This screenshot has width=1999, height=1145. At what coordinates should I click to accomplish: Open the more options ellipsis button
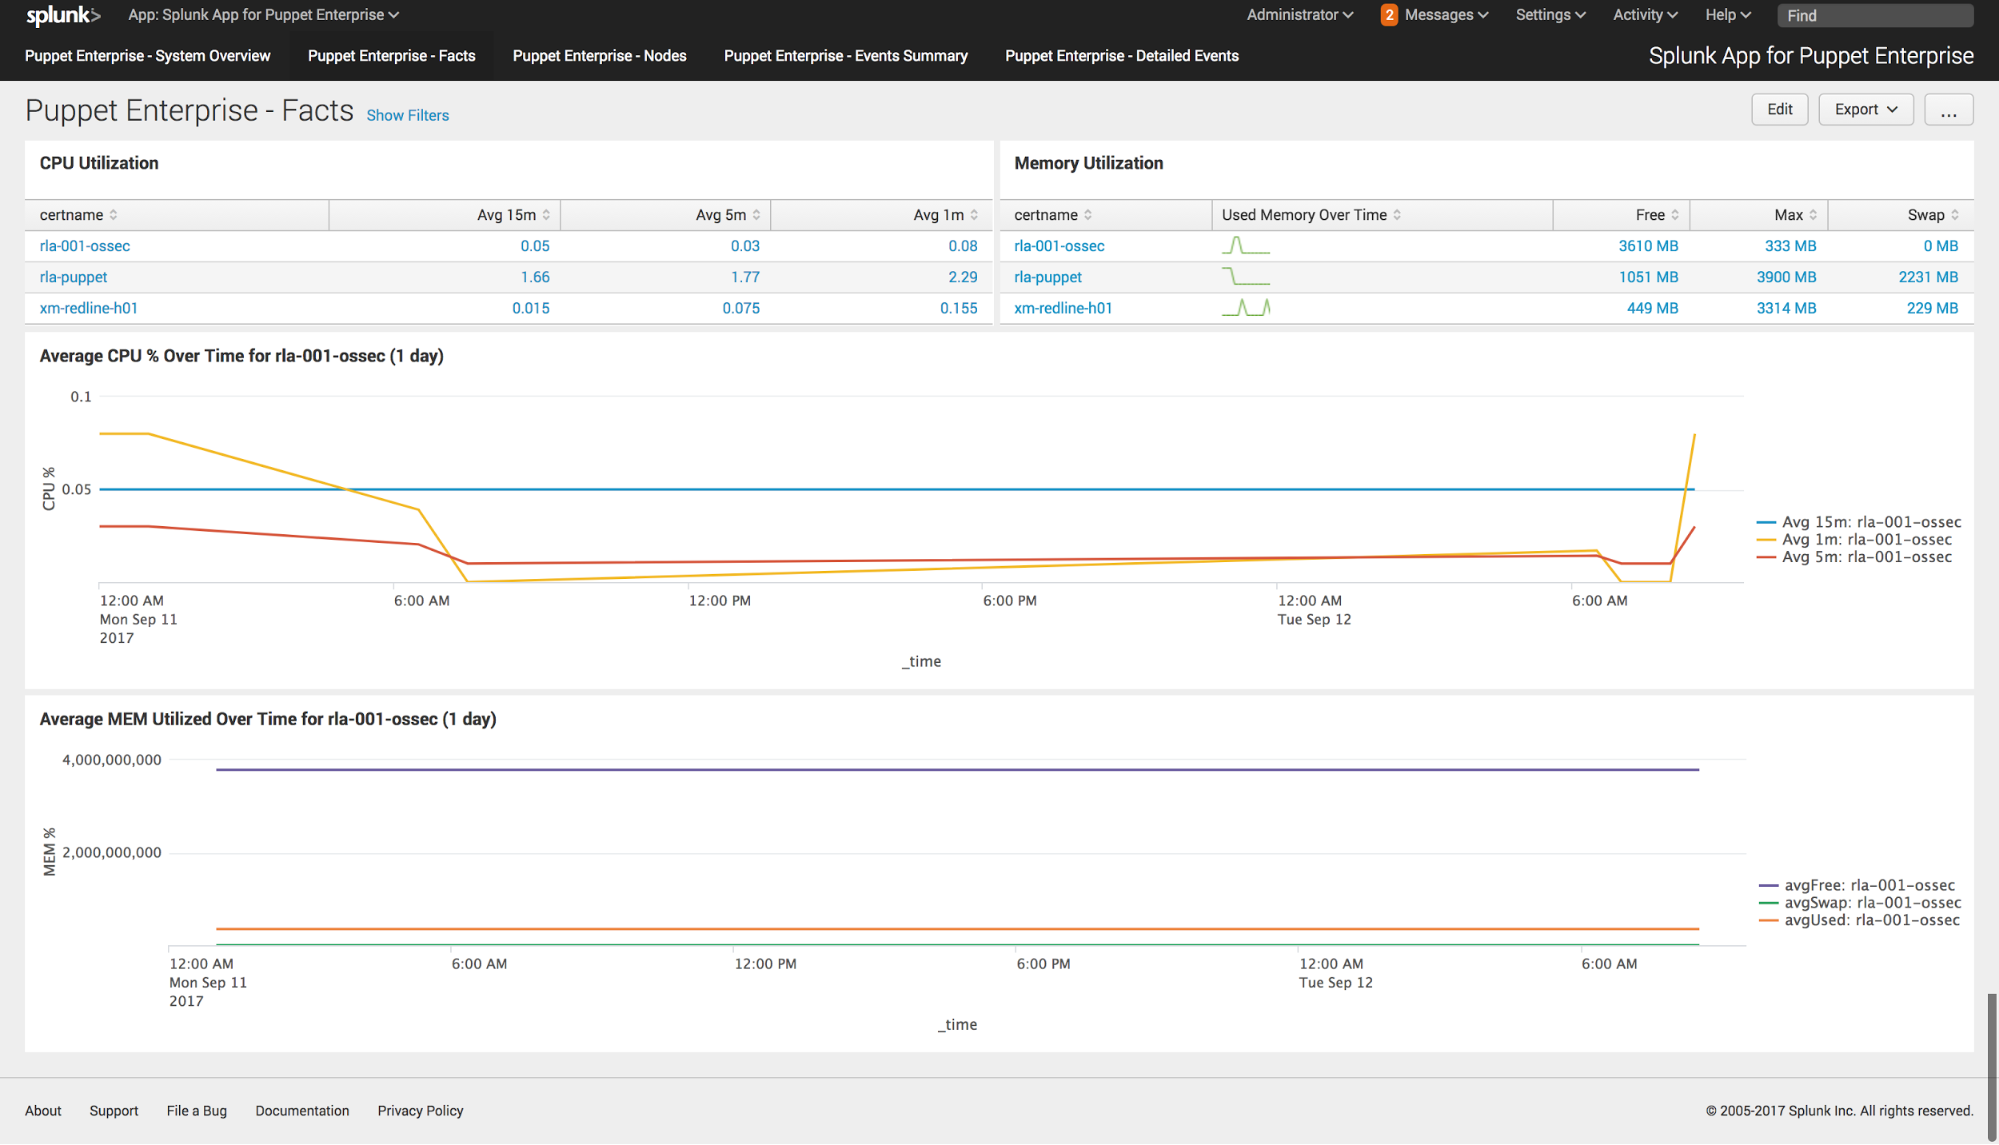click(1948, 109)
